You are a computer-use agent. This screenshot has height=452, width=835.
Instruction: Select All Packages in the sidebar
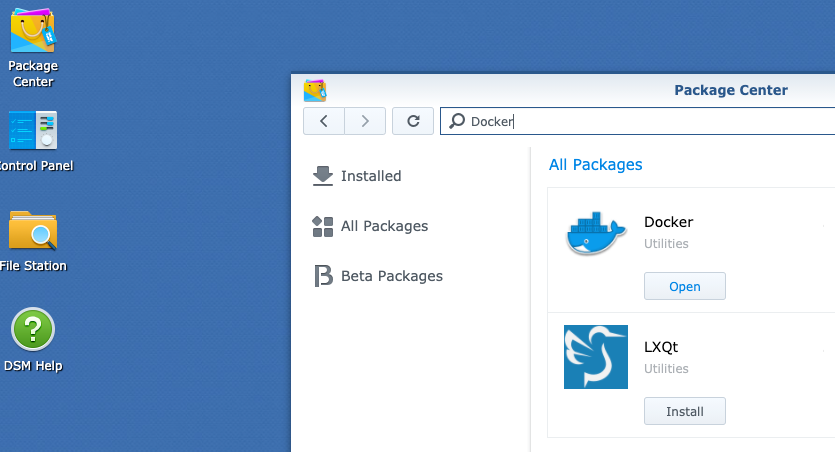pos(384,226)
